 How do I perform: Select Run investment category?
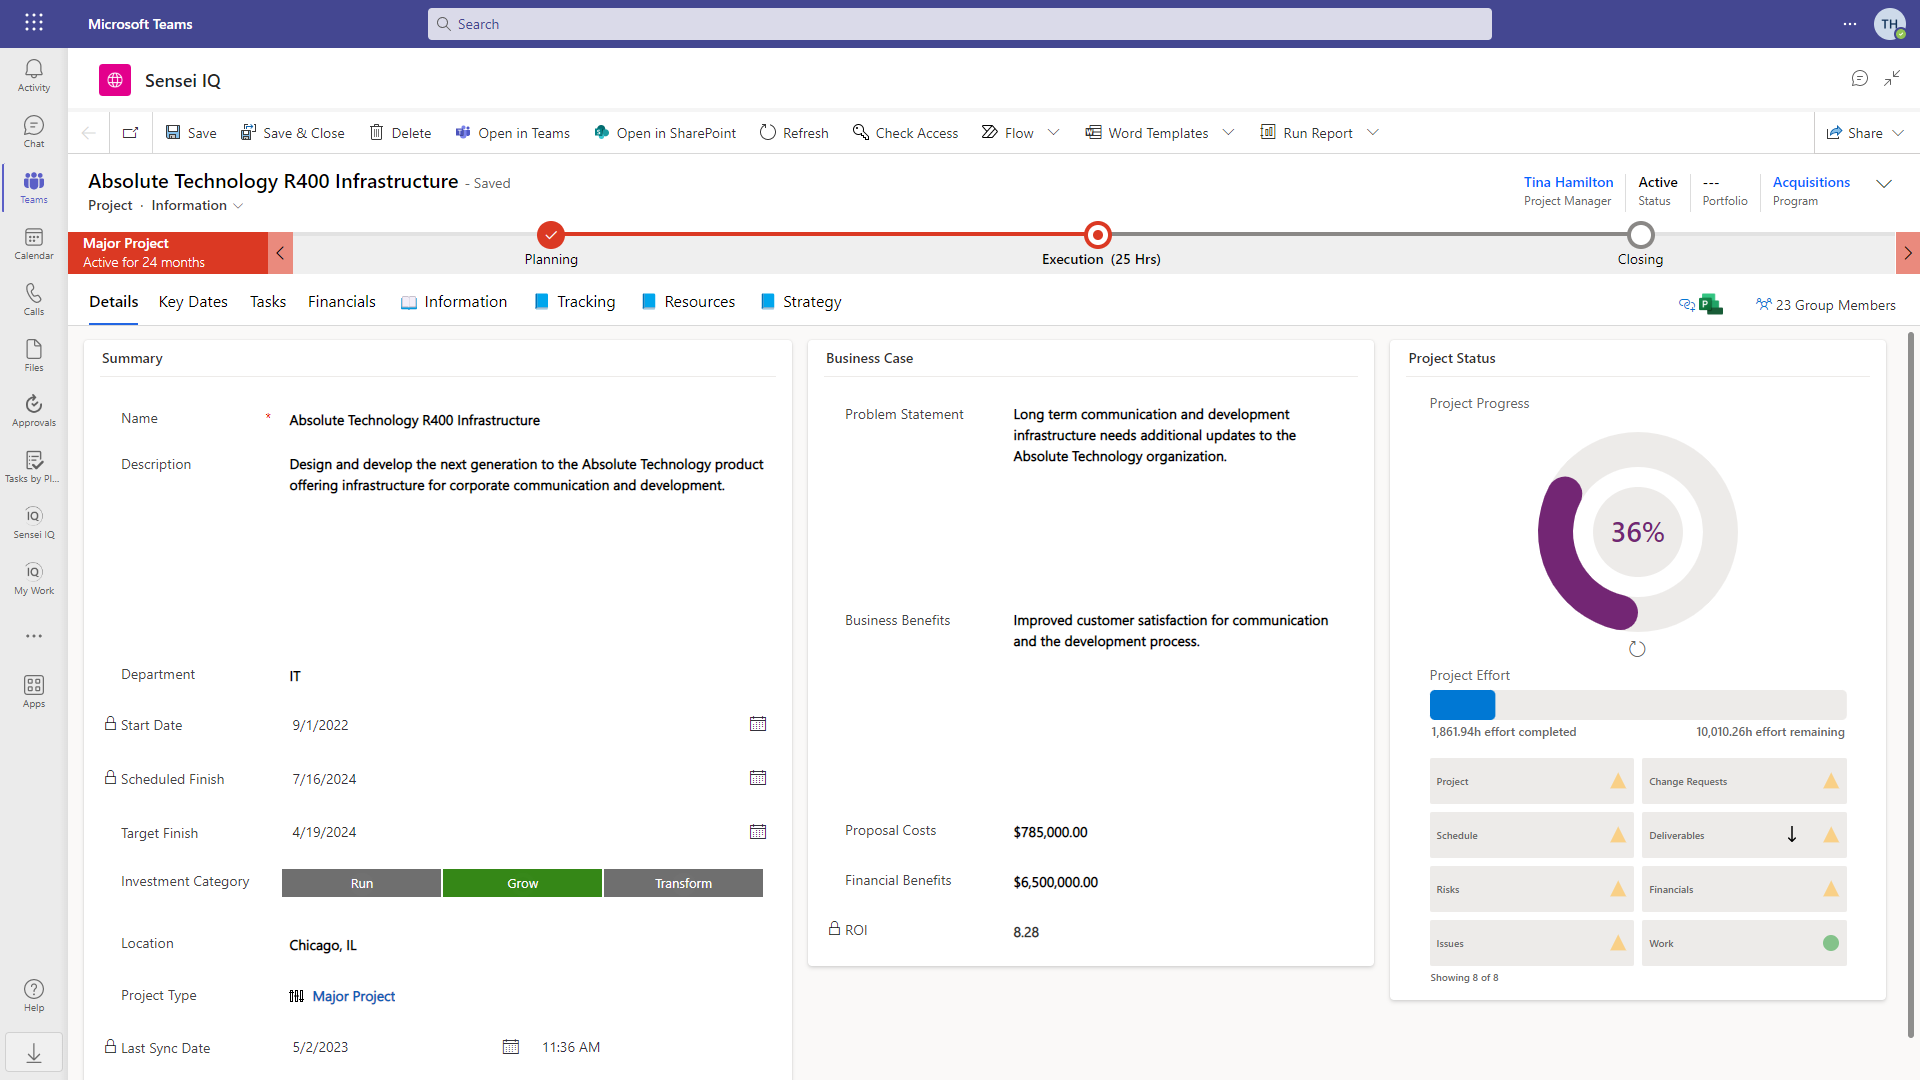pos(362,883)
